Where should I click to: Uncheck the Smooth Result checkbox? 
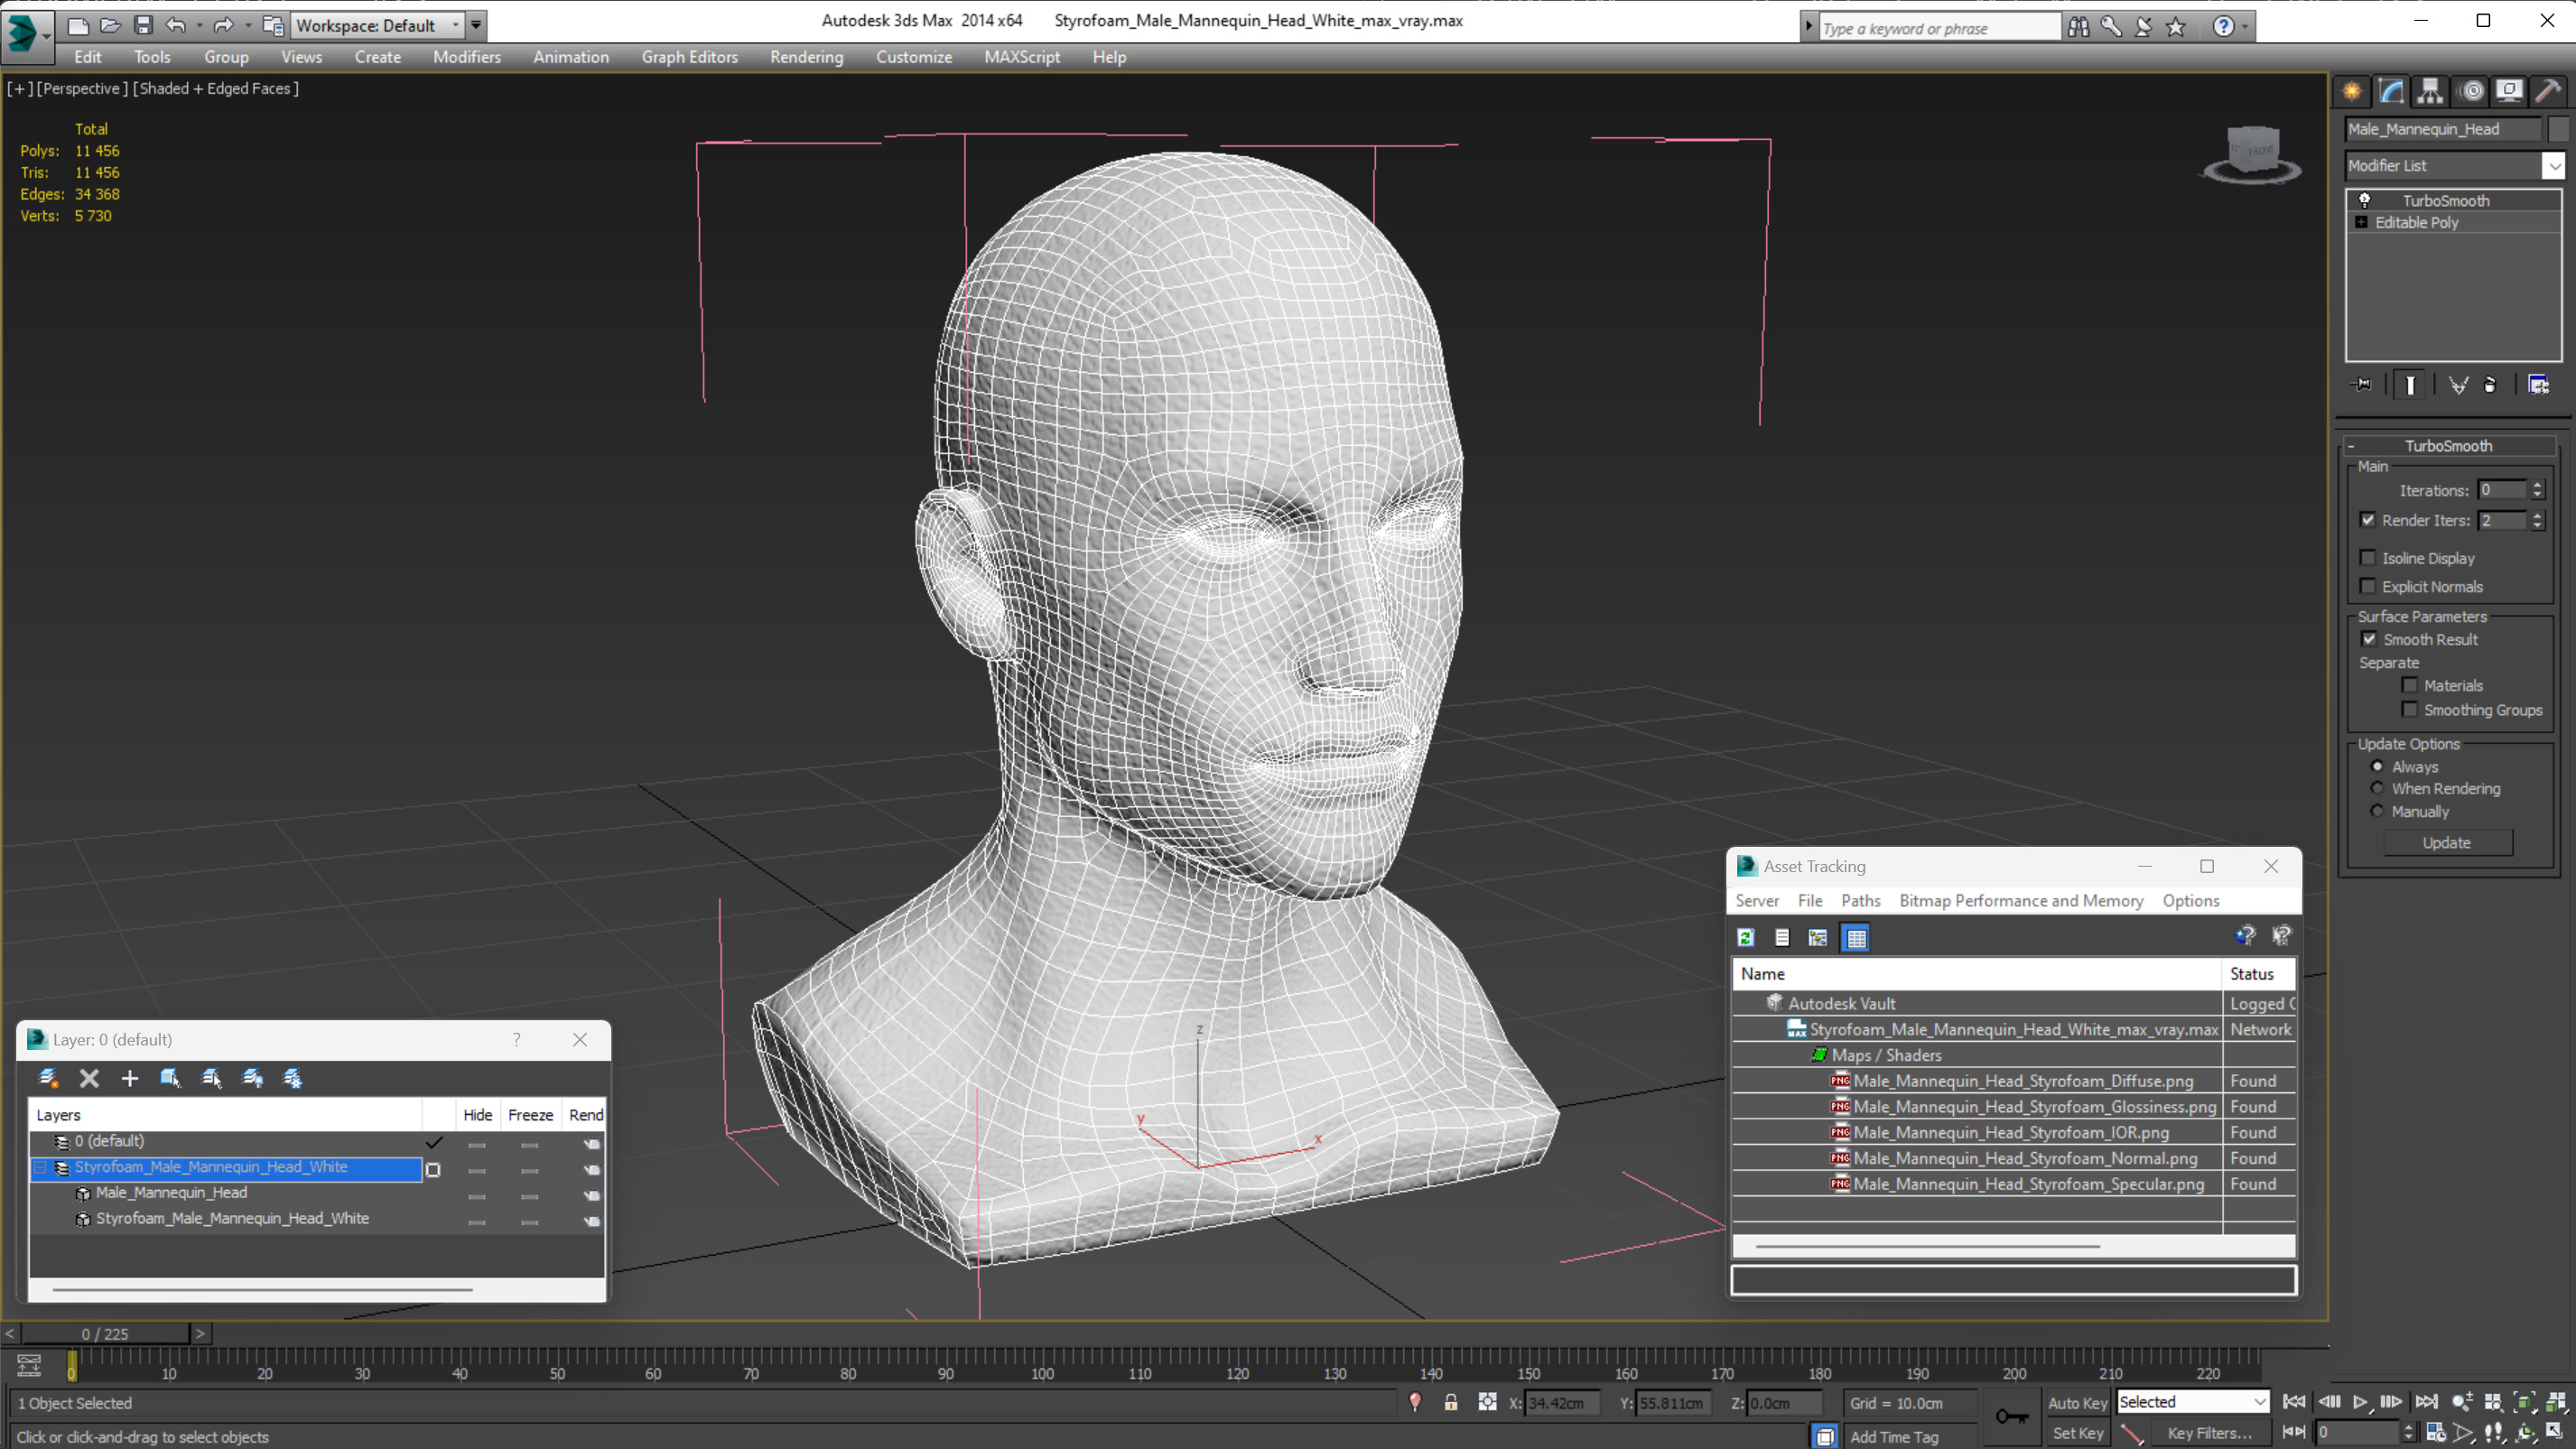coord(2369,639)
